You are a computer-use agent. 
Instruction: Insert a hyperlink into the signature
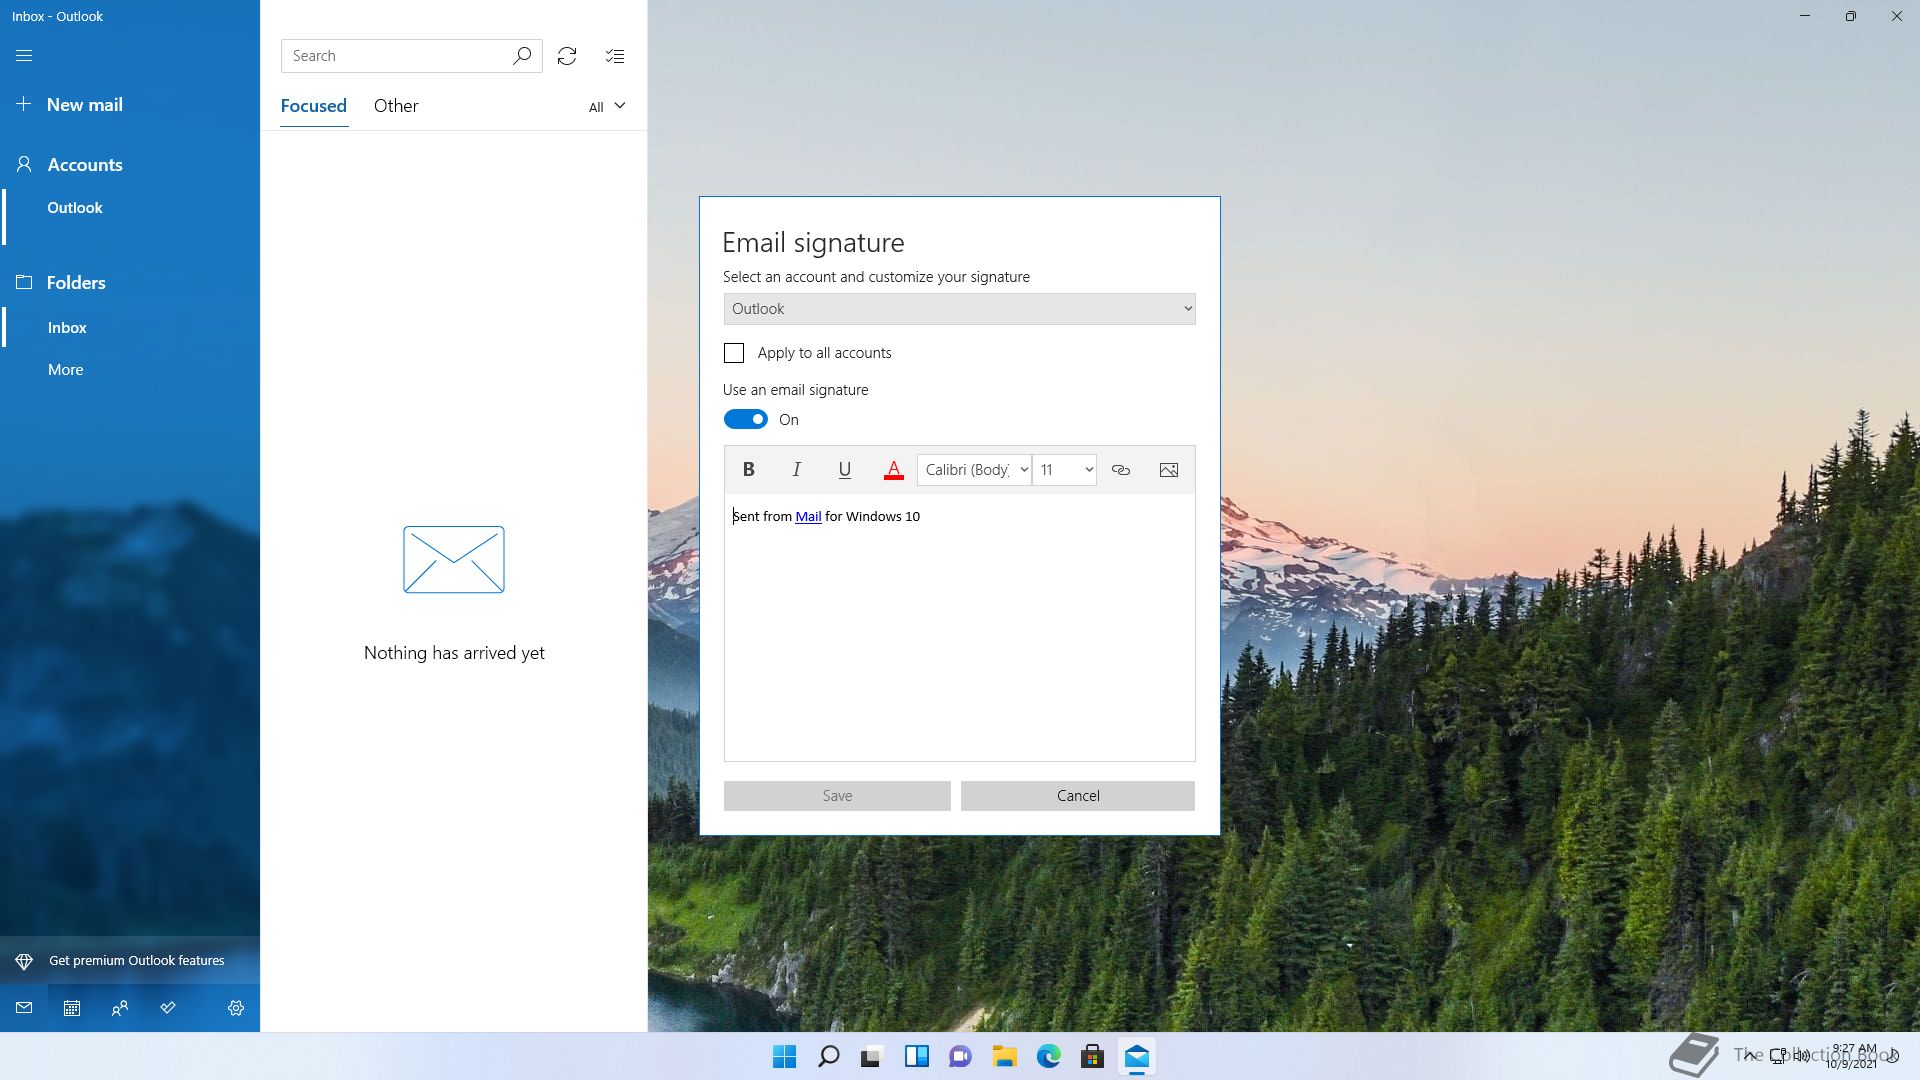pyautogui.click(x=1120, y=470)
